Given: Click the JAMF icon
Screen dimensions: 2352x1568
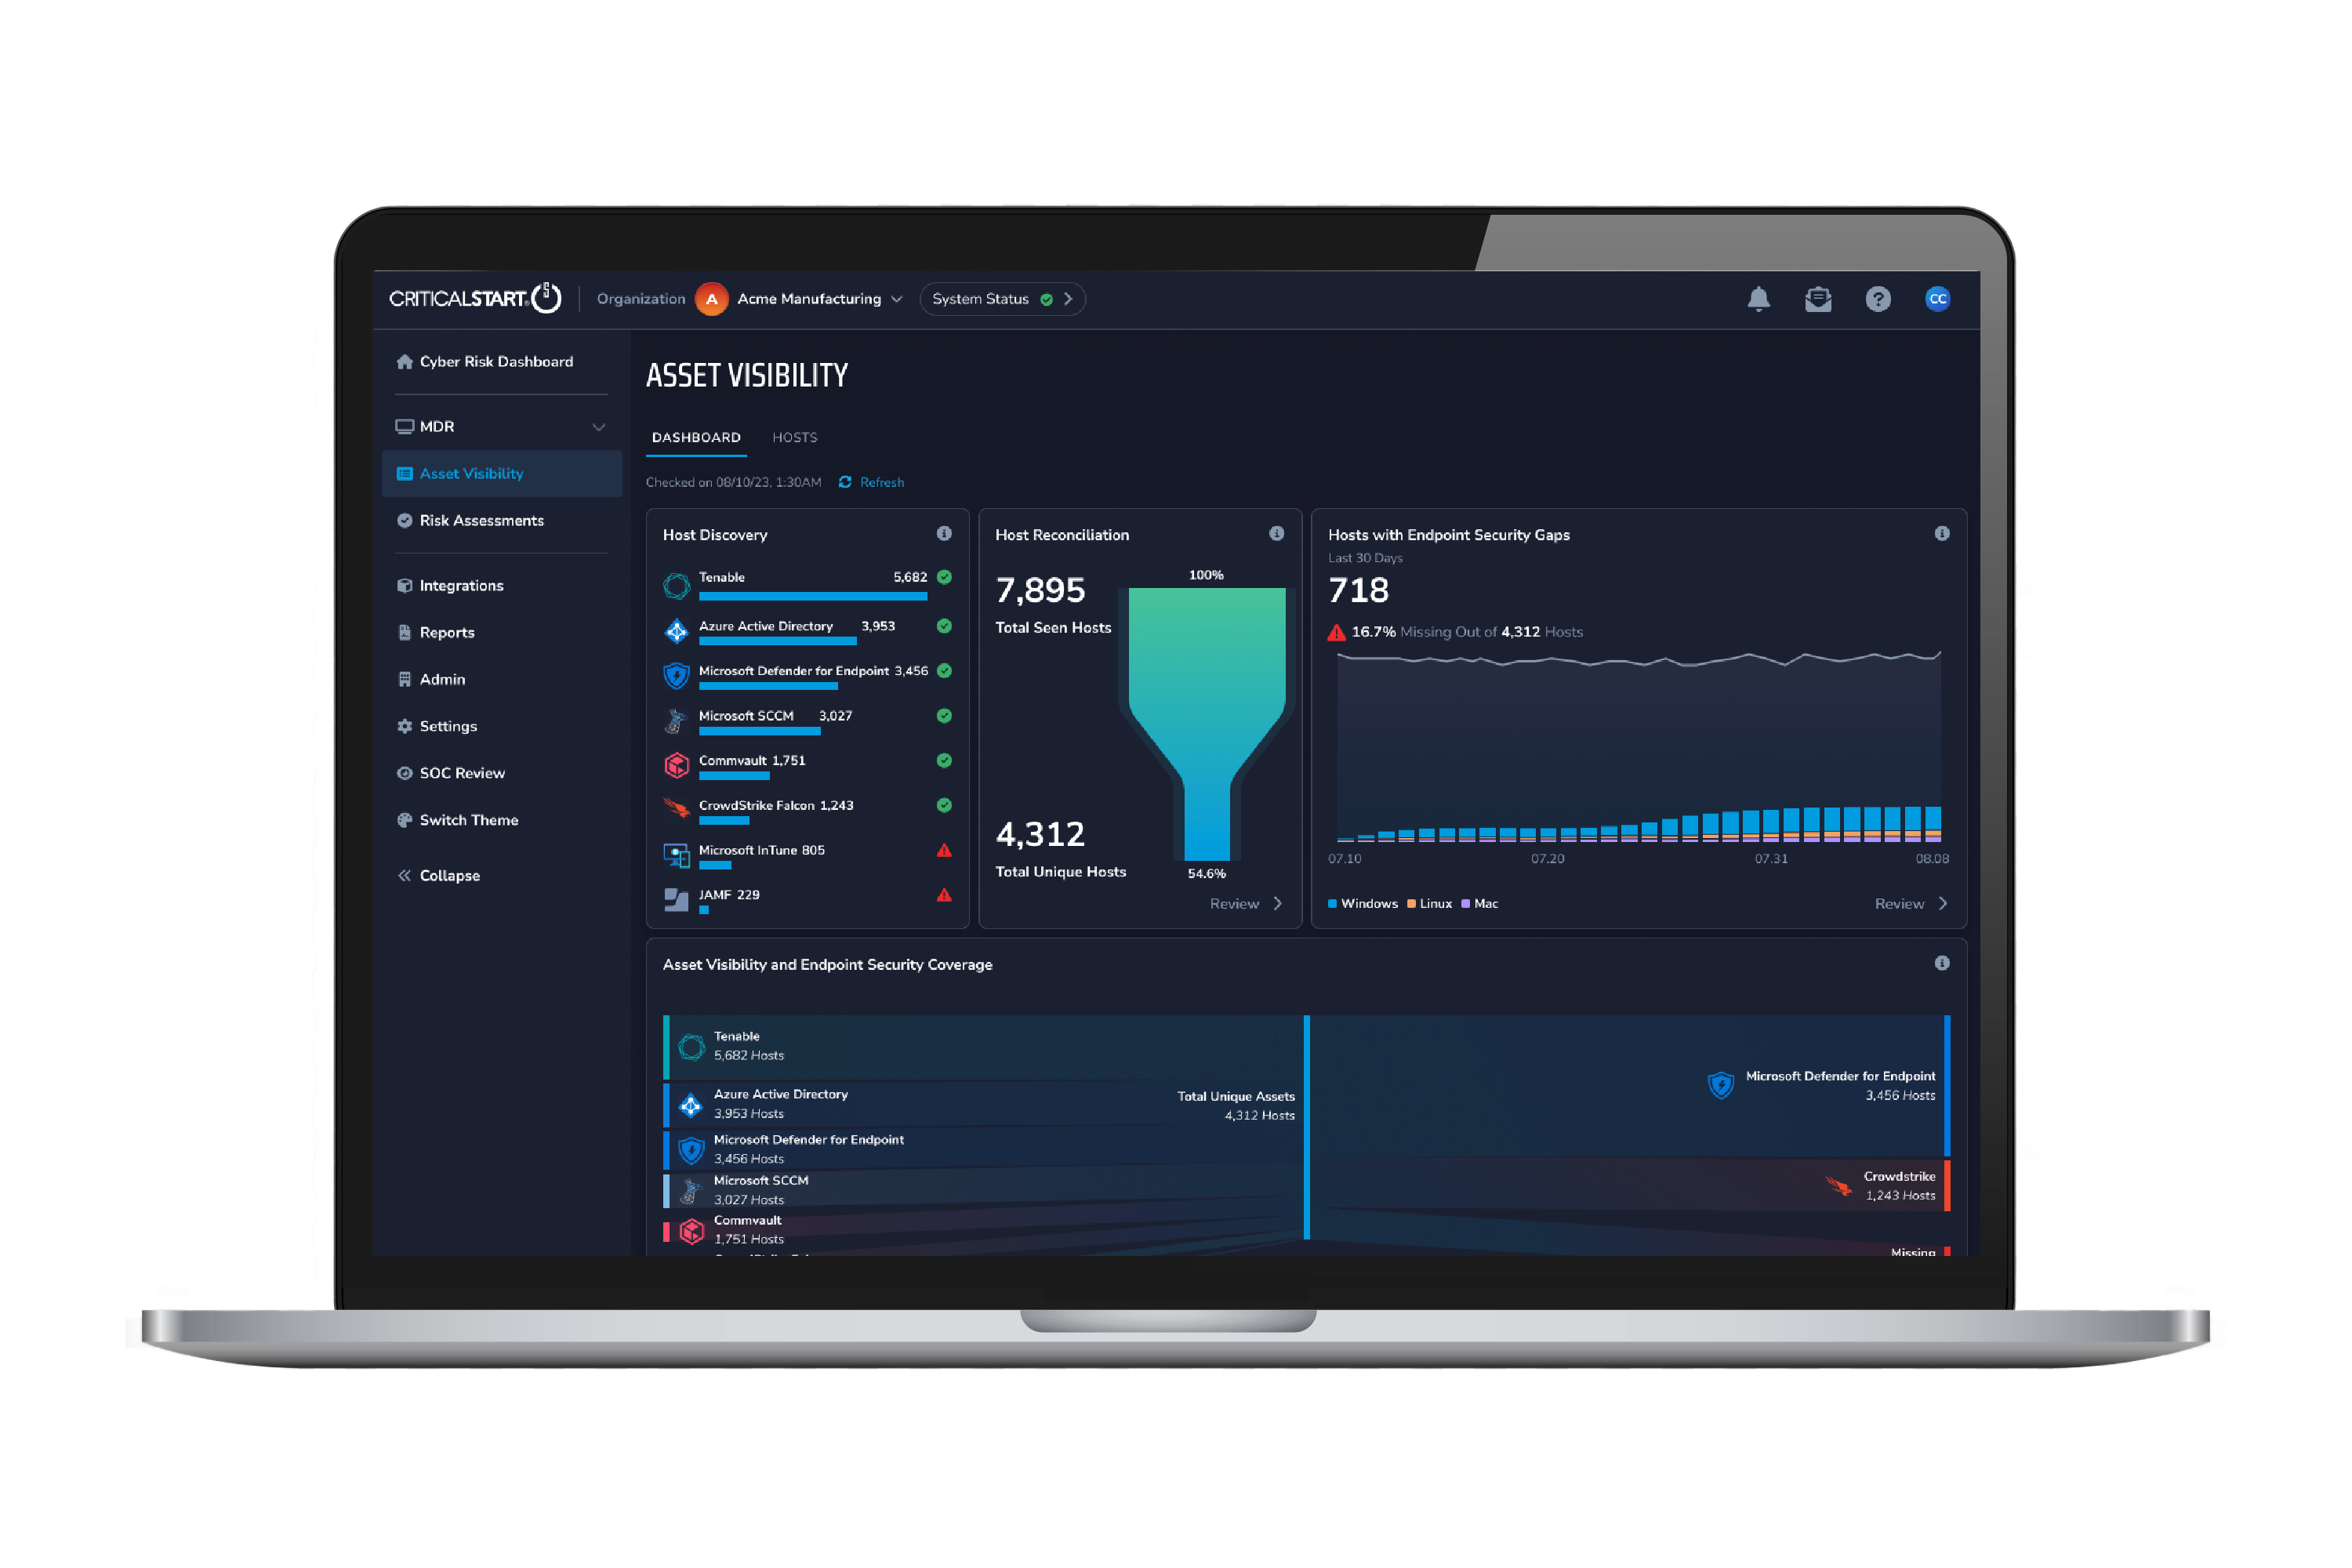Looking at the screenshot, I should coord(677,900).
